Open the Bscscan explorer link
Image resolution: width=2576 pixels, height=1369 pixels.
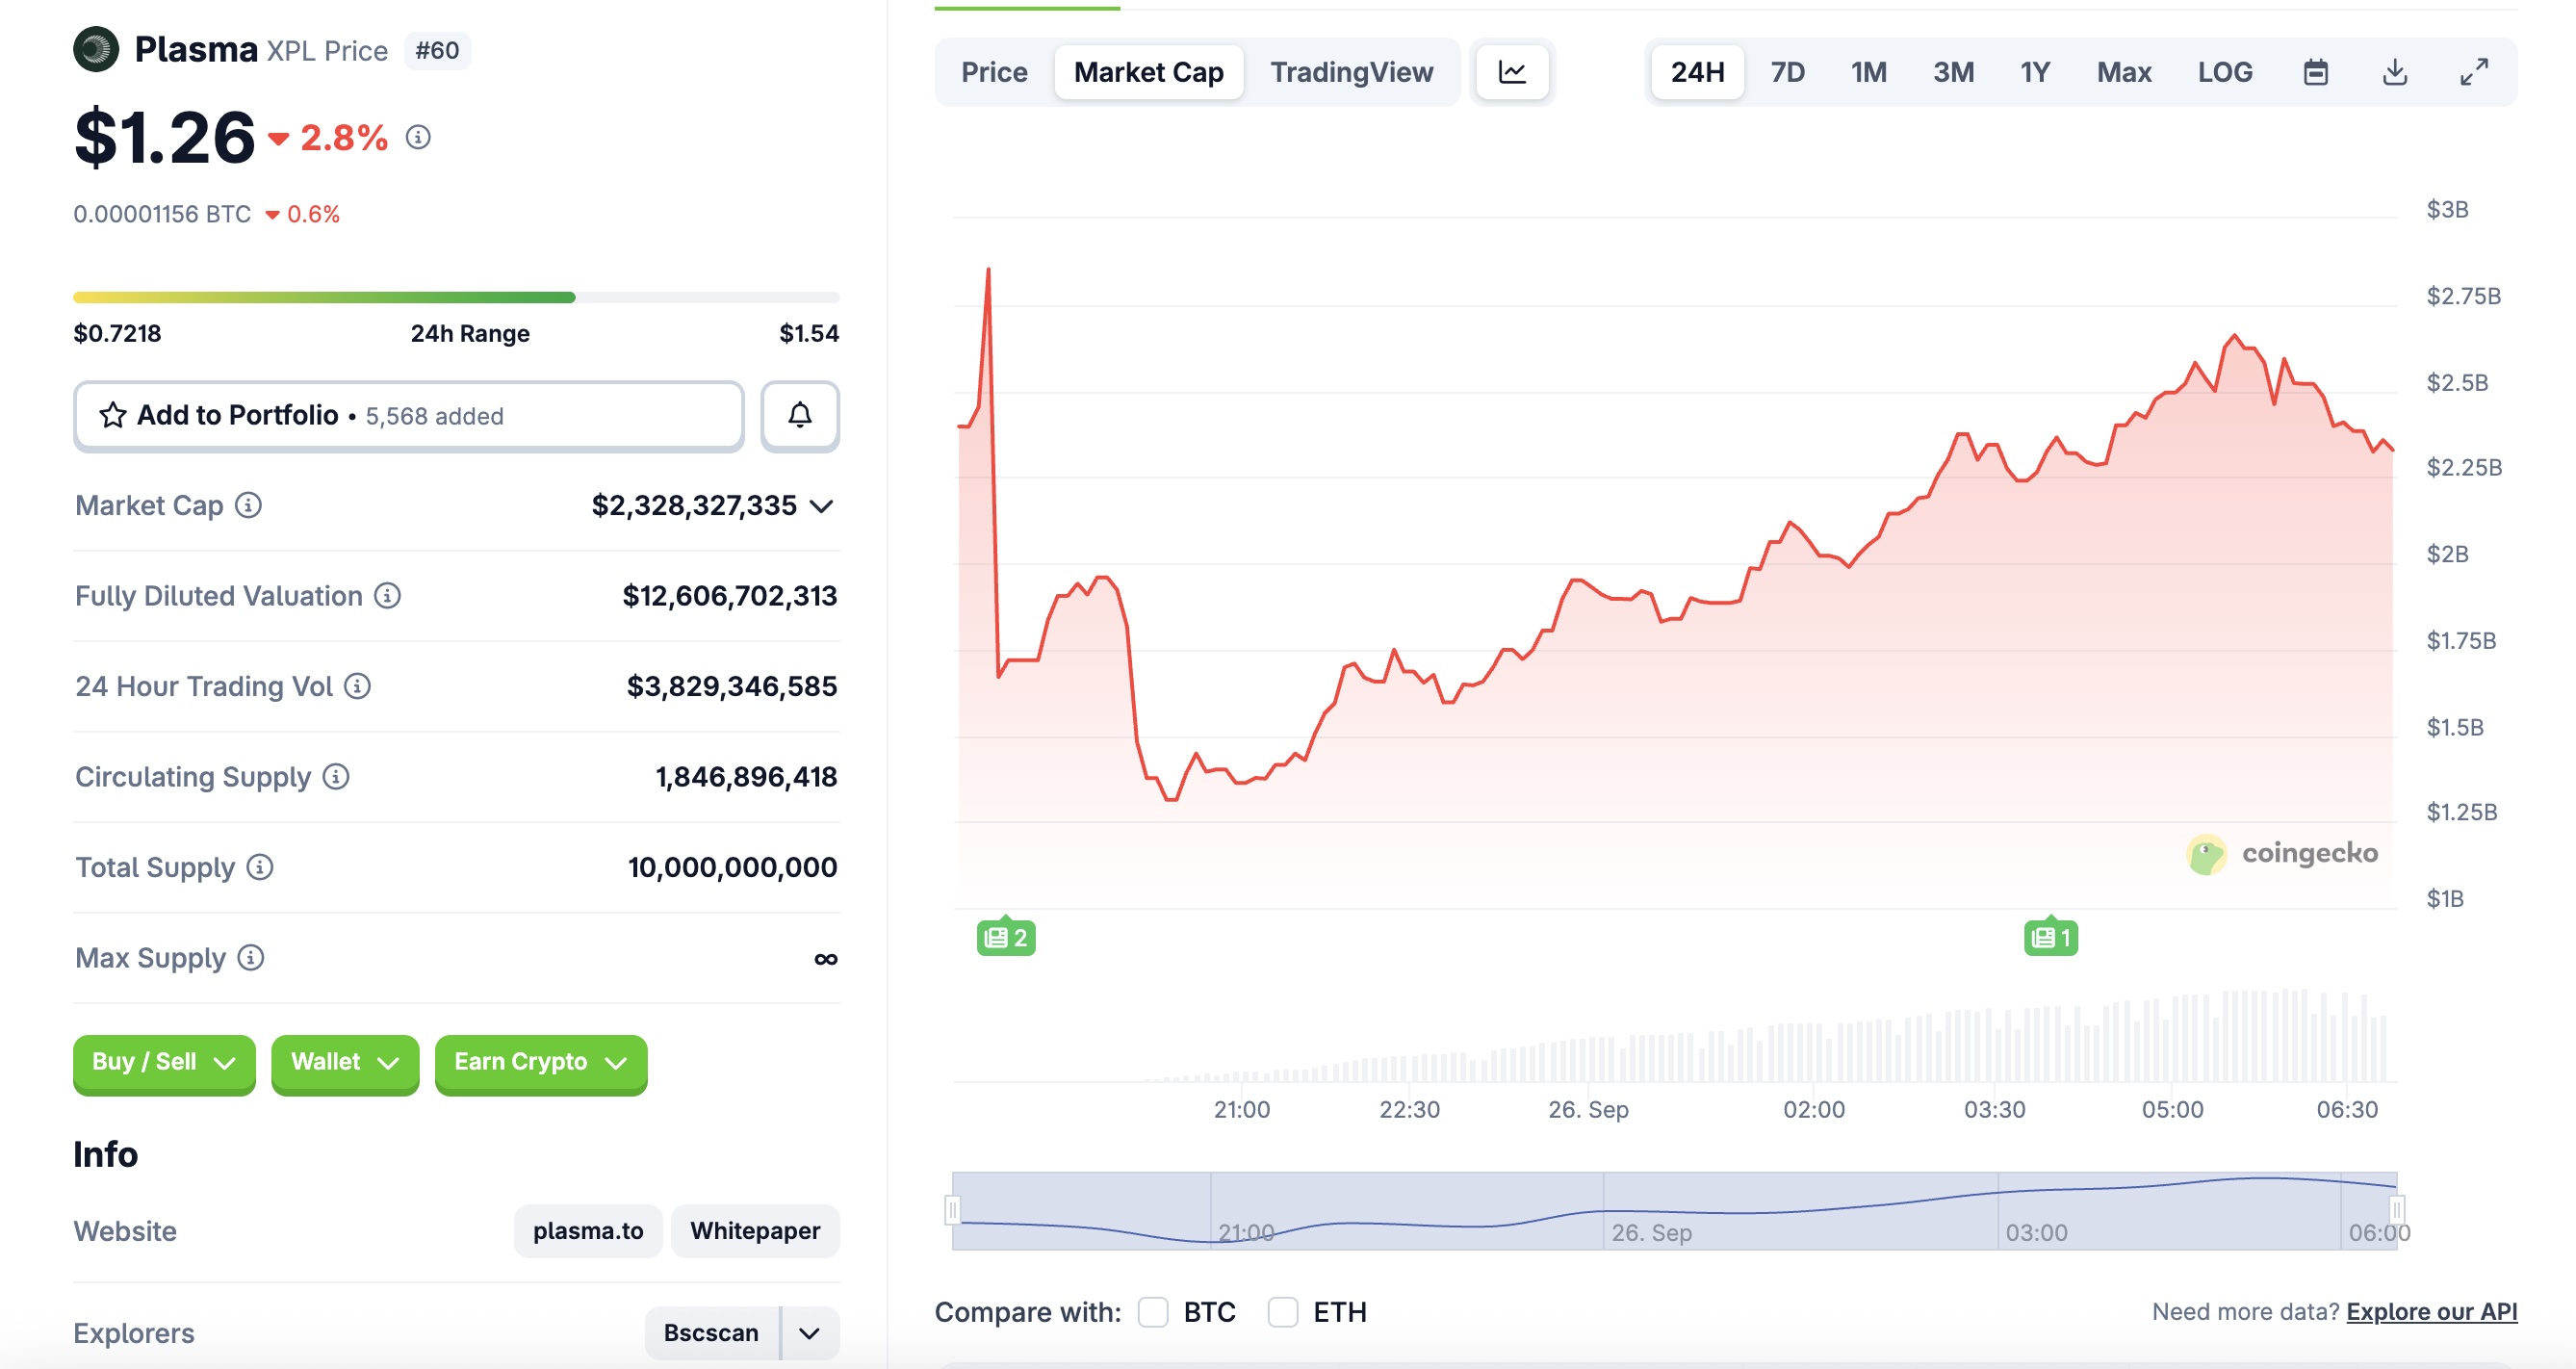tap(711, 1333)
